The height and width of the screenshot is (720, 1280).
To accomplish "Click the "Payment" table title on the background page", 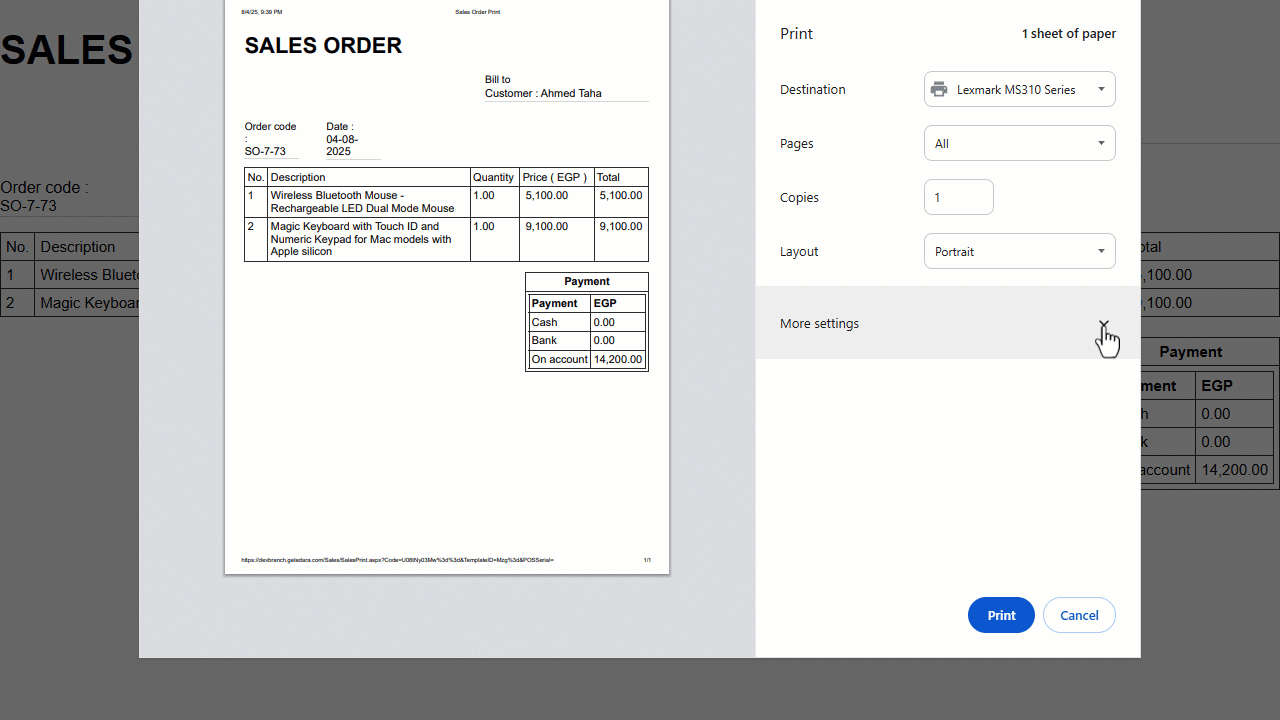I will (x=1190, y=352).
